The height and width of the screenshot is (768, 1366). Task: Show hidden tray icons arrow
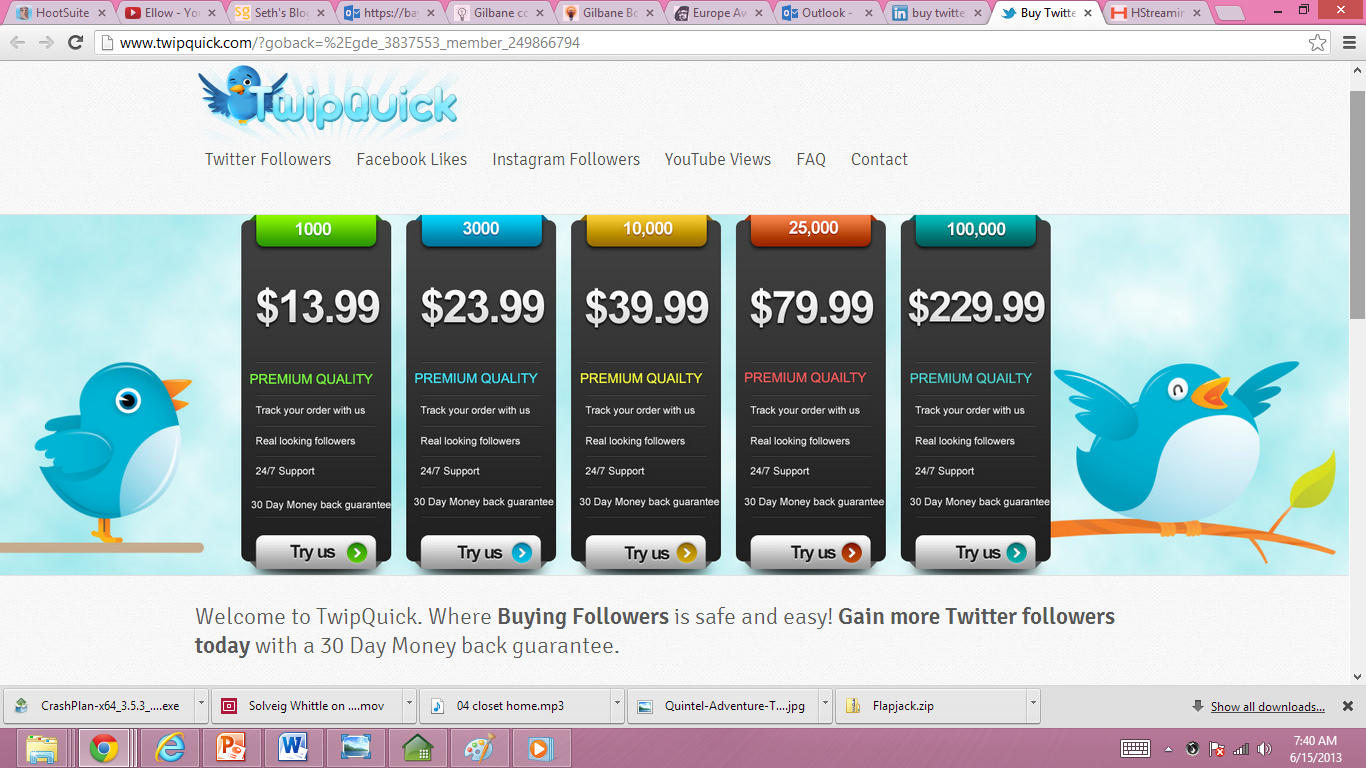pyautogui.click(x=1169, y=748)
